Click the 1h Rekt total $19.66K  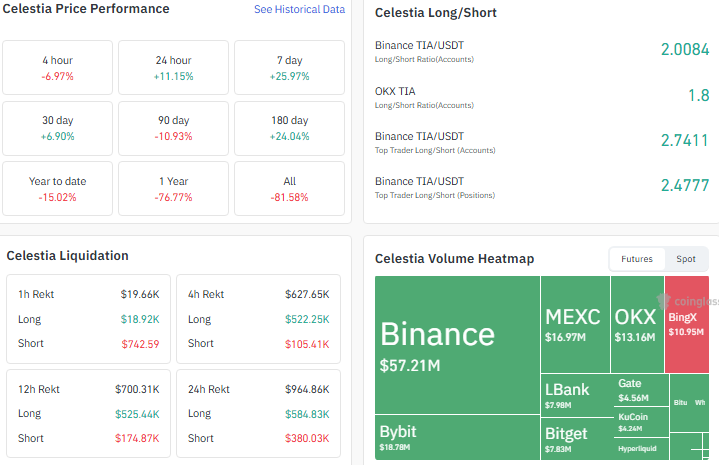click(x=140, y=294)
